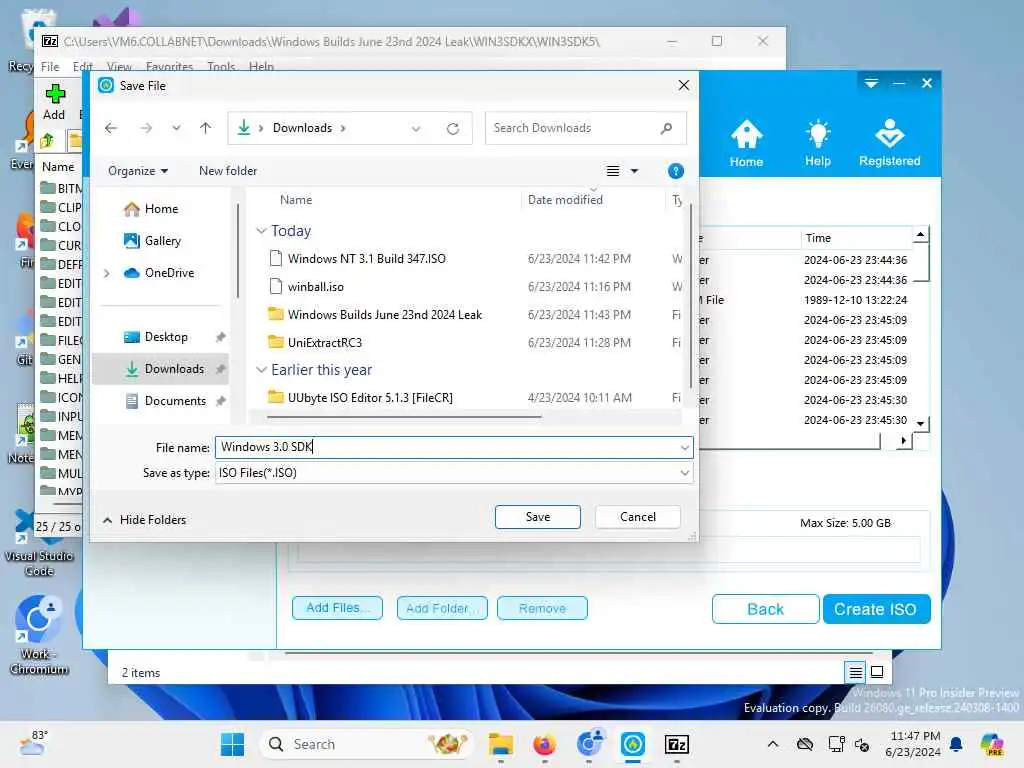Change view using the view layout icon
The height and width of the screenshot is (768, 1024).
pyautogui.click(x=613, y=171)
